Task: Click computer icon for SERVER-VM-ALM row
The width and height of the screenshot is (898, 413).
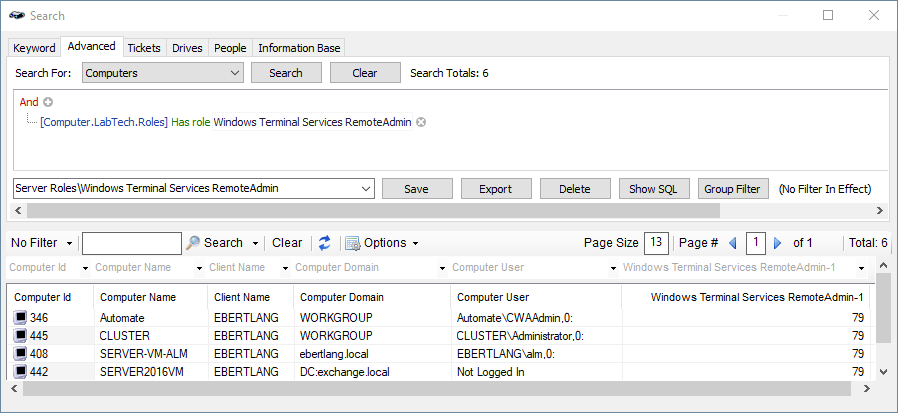Action: pos(21,353)
